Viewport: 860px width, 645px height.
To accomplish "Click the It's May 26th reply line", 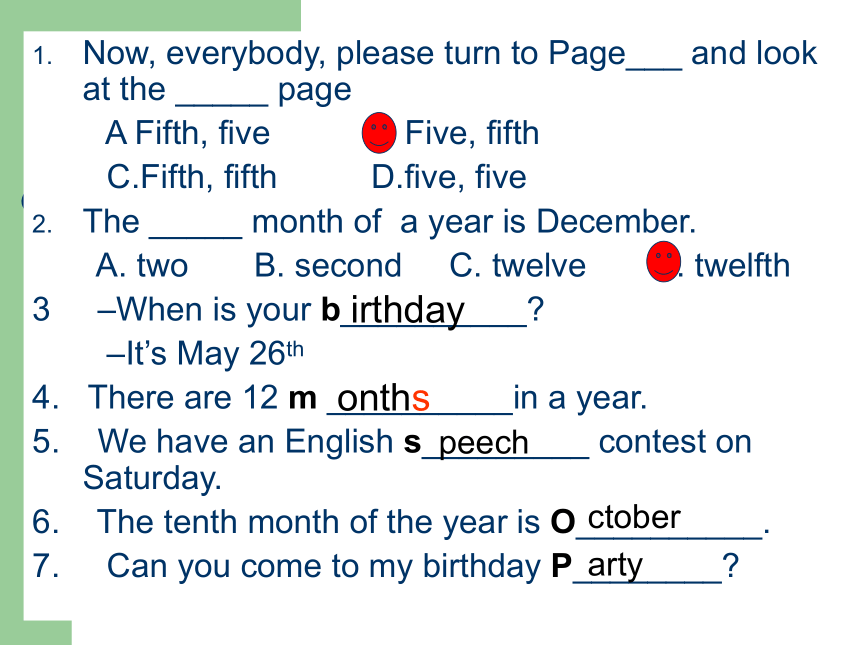I will click(x=205, y=353).
